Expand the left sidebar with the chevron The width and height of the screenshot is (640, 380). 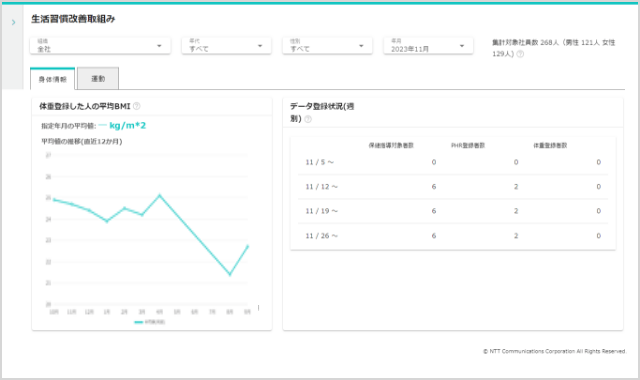click(13, 22)
